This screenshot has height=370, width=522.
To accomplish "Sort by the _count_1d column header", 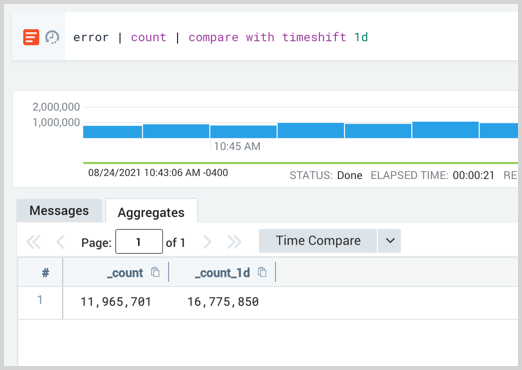I will tap(222, 273).
